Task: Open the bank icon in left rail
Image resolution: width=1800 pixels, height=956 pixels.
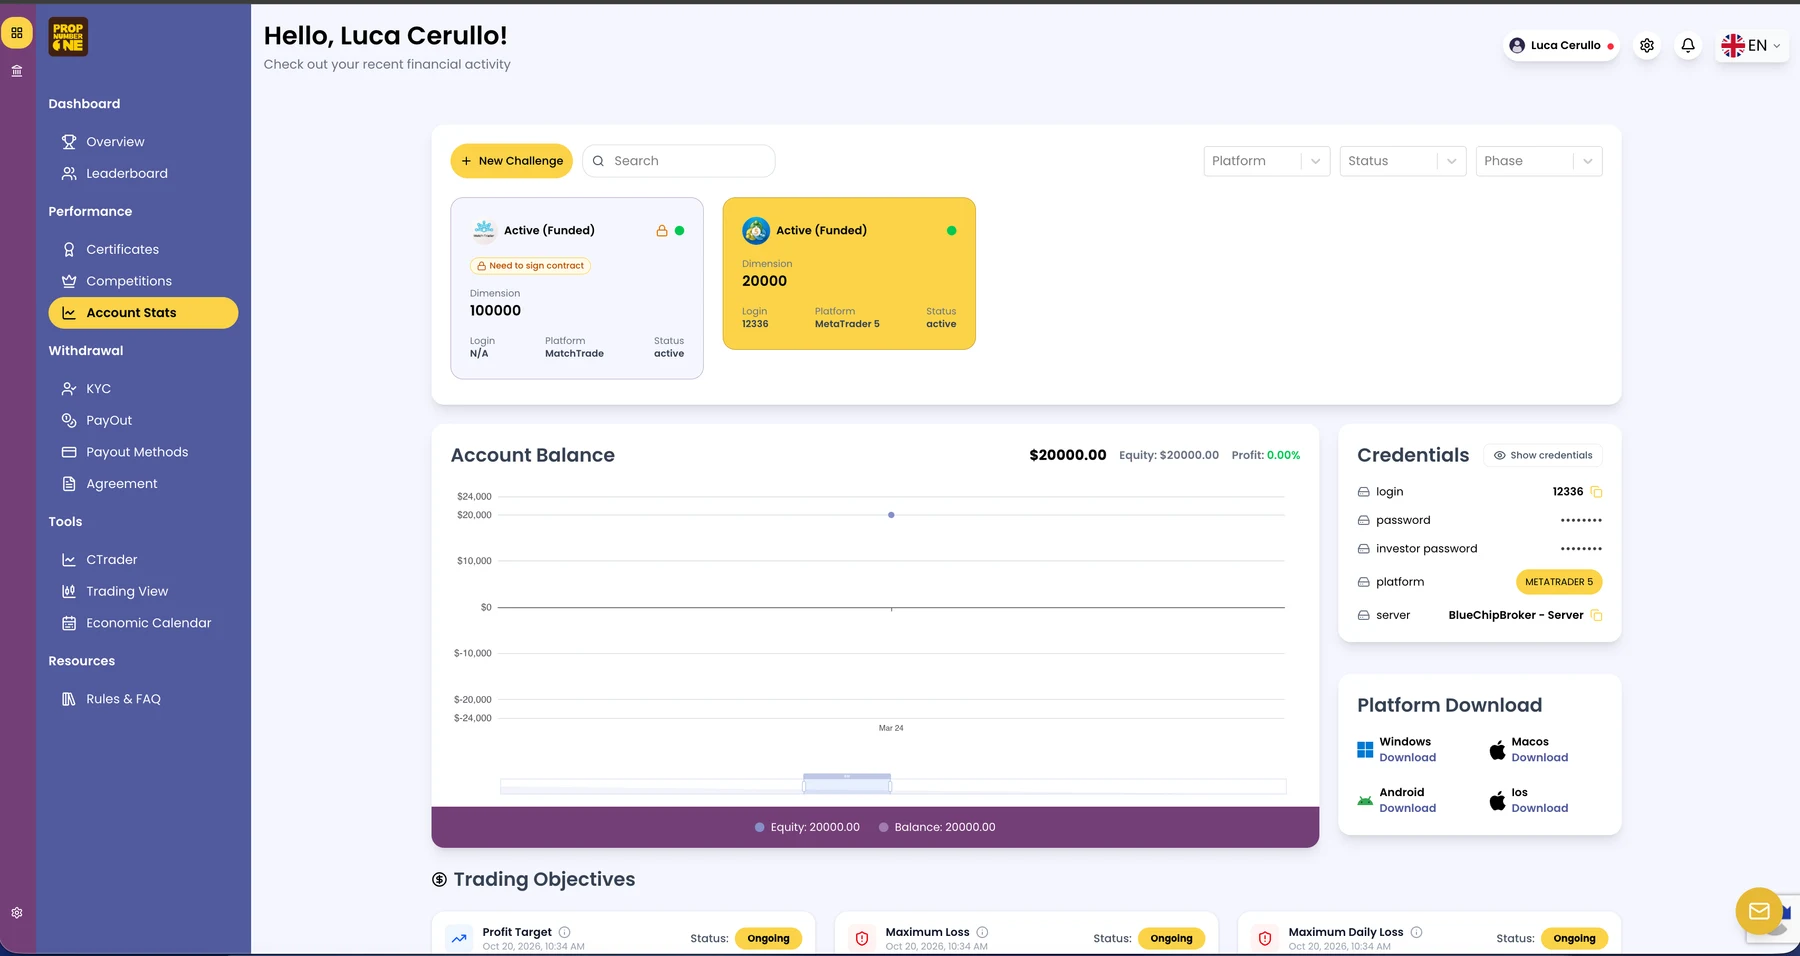Action: (17, 71)
